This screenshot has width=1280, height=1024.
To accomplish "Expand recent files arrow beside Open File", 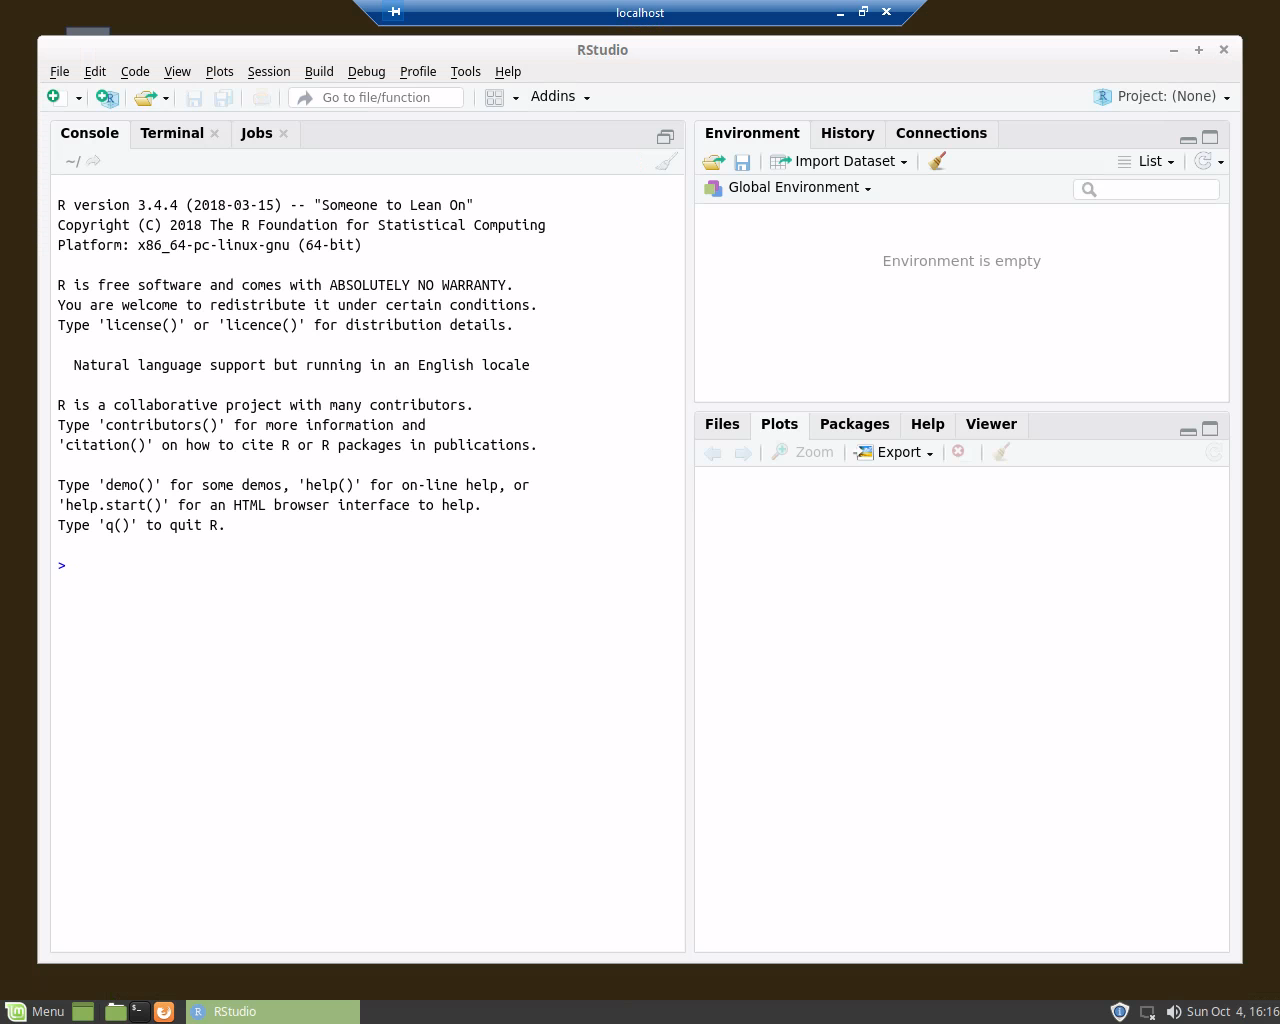I will point(166,98).
